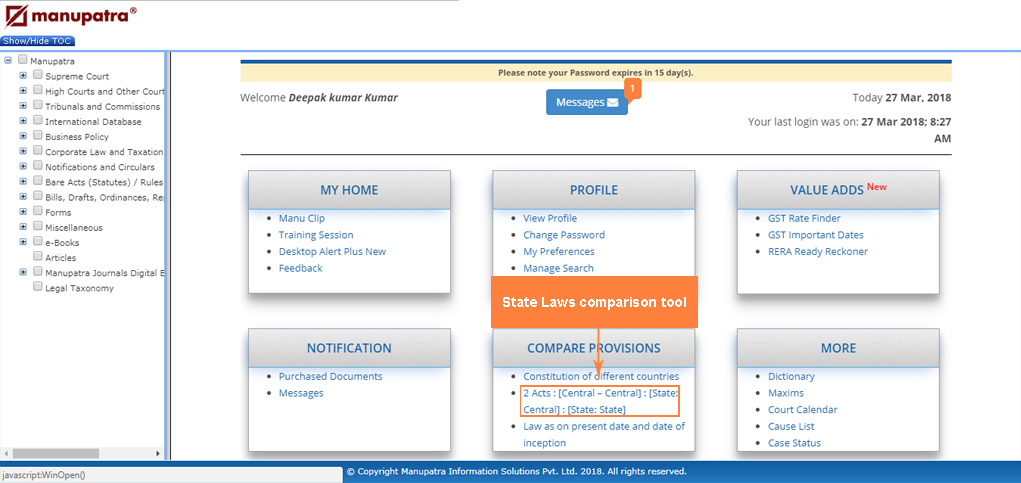1021x483 pixels.
Task: Expand the International Database node
Action: (23, 121)
